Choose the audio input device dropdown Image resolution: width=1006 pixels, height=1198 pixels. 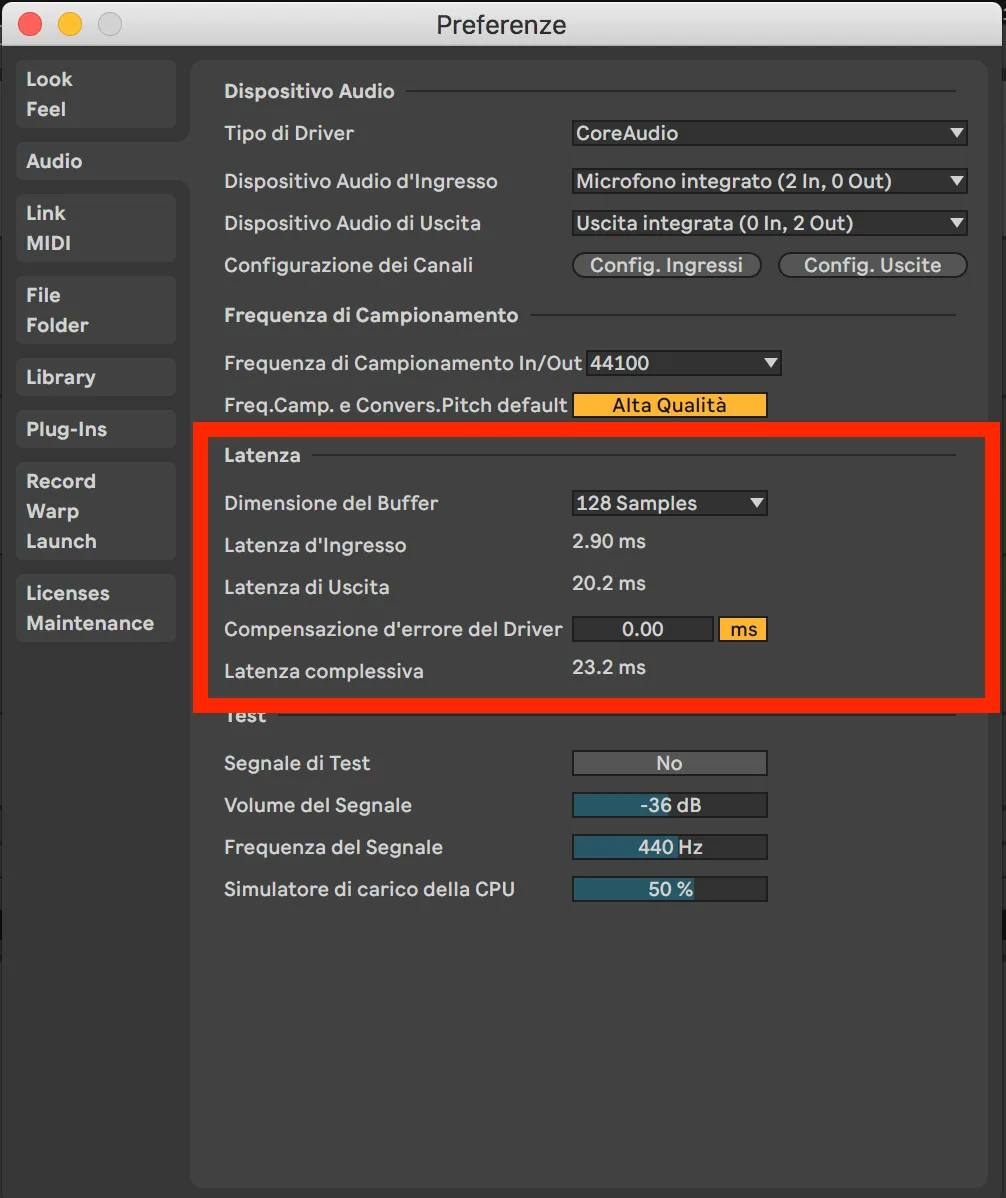(769, 181)
